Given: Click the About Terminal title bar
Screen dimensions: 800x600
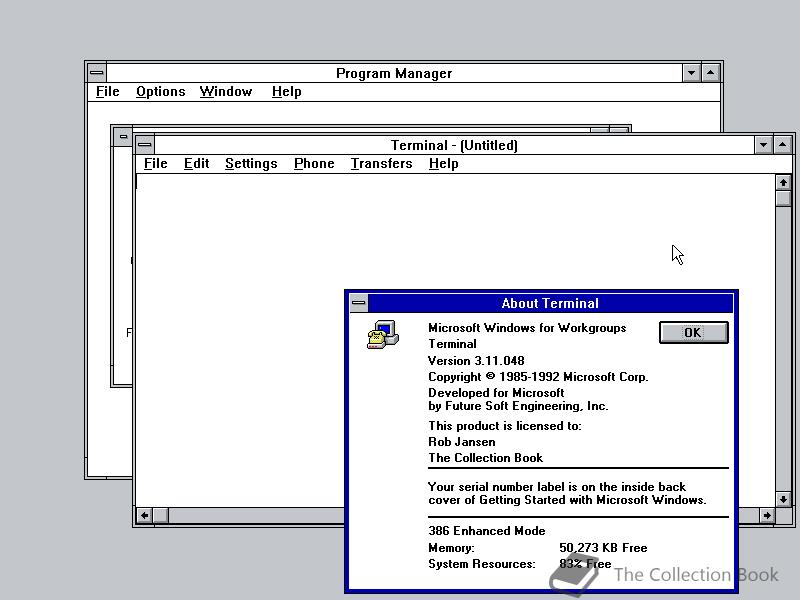Looking at the screenshot, I should [x=550, y=303].
